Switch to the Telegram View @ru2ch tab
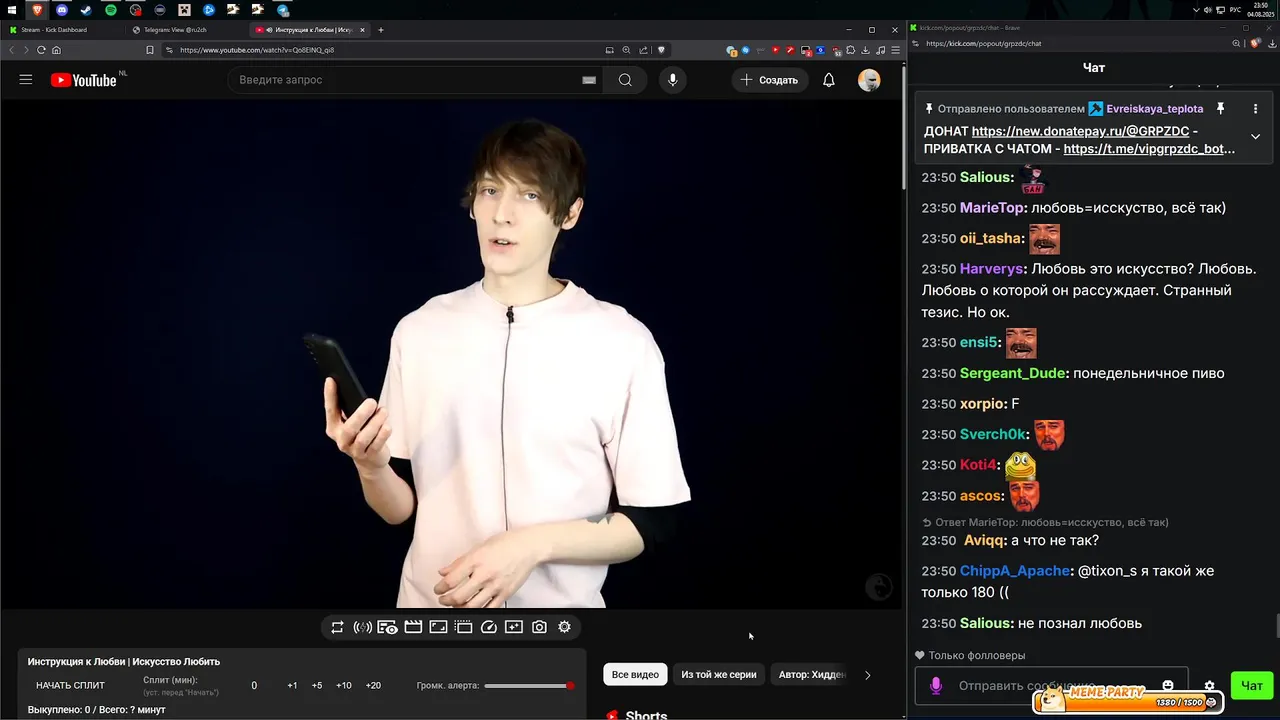 coord(186,30)
